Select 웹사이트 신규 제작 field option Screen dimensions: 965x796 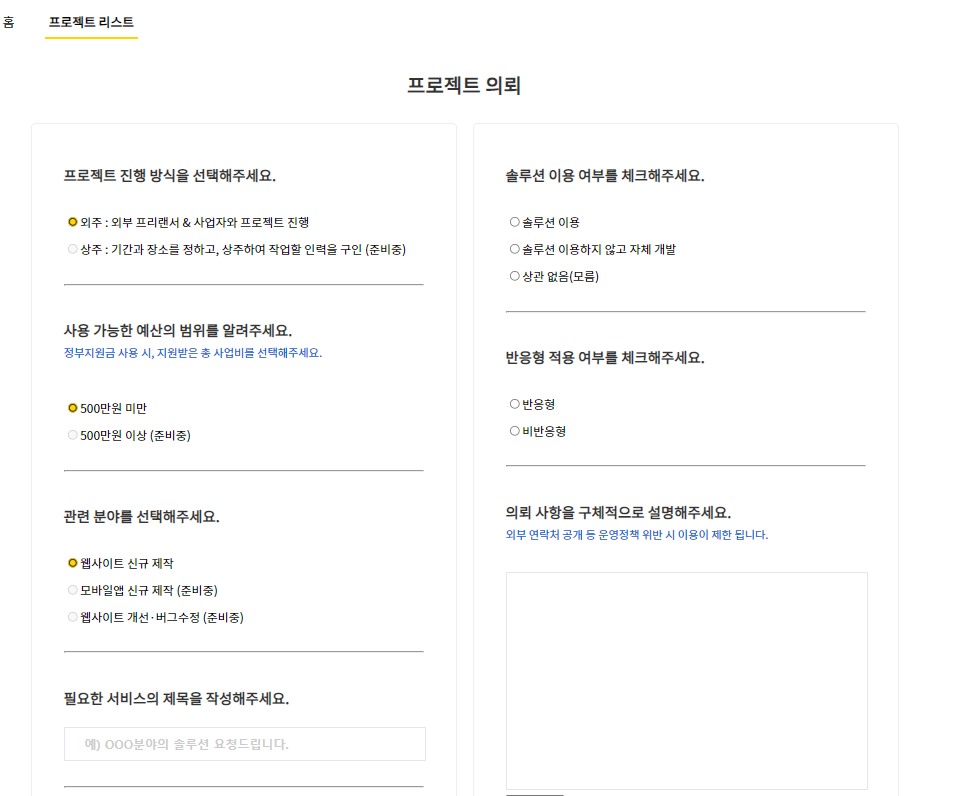coord(73,563)
